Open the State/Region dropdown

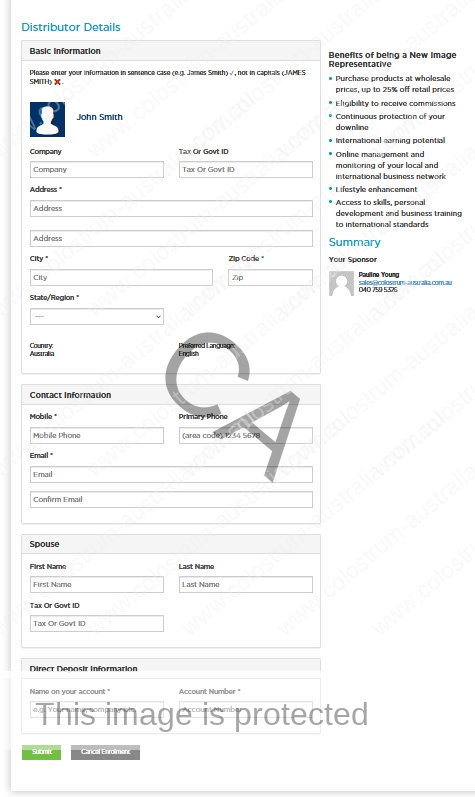[x=97, y=316]
